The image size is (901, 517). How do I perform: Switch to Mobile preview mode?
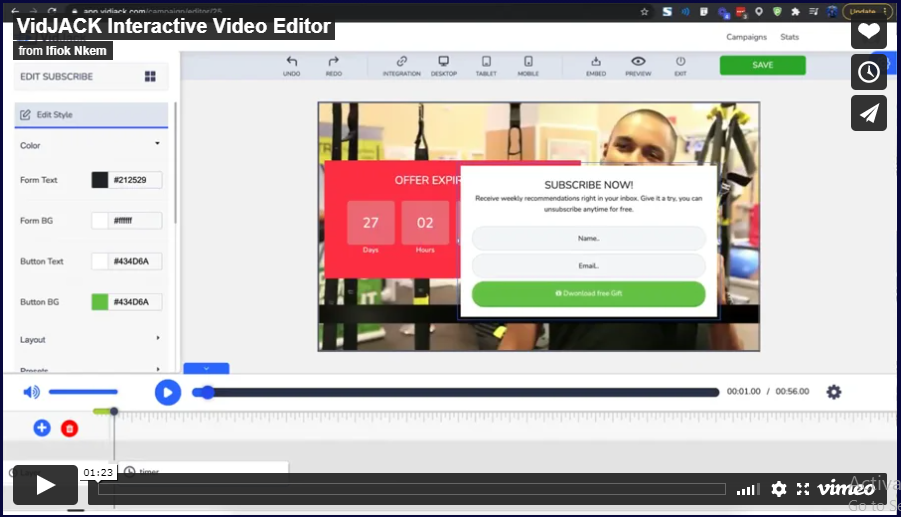(x=528, y=61)
